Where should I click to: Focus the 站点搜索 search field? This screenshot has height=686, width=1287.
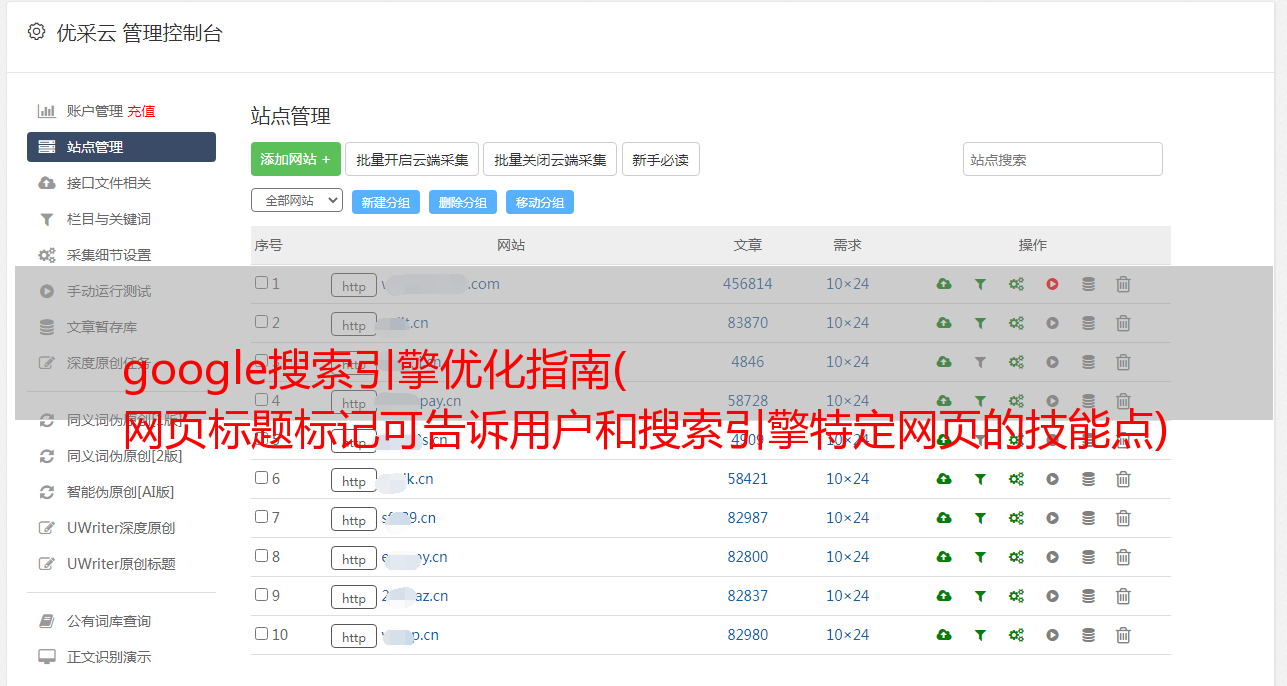pos(1062,159)
